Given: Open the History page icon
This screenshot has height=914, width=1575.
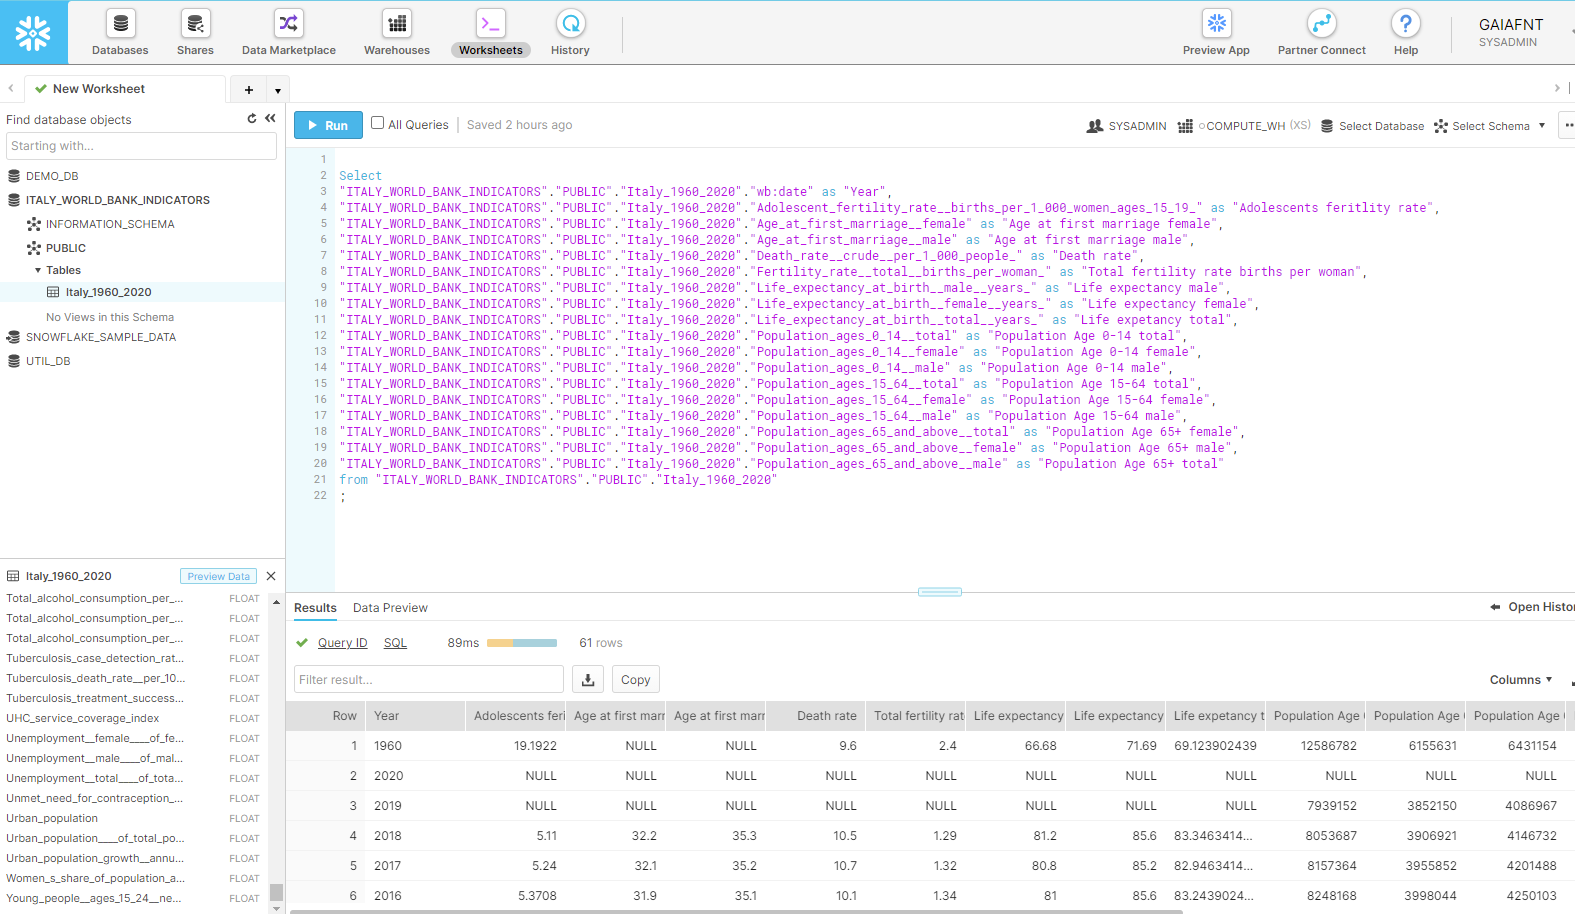Looking at the screenshot, I should pos(570,23).
